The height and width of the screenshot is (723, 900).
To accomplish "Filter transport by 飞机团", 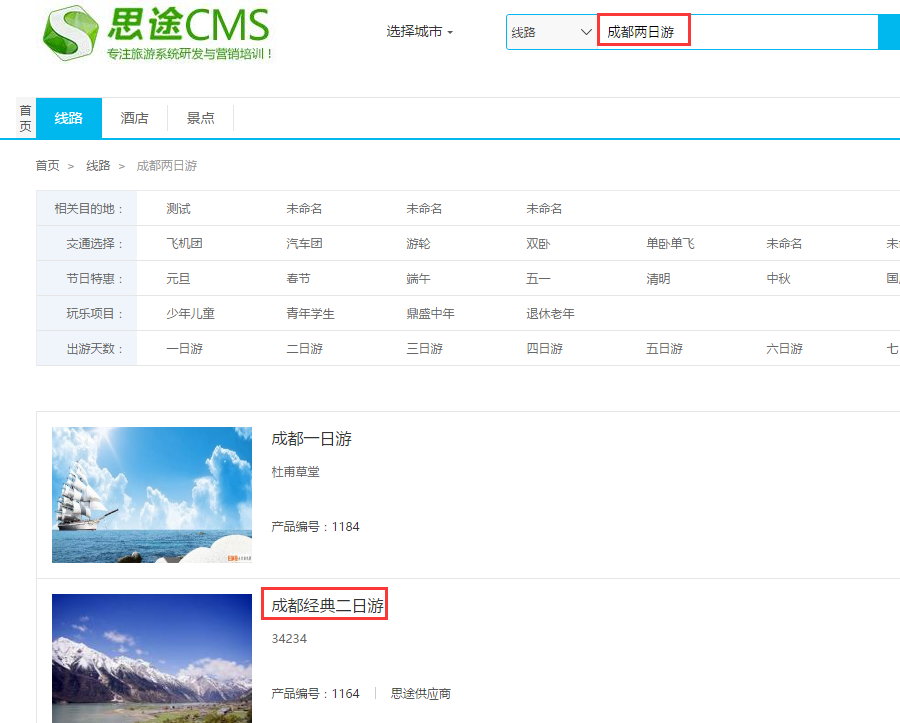I will pos(184,244).
